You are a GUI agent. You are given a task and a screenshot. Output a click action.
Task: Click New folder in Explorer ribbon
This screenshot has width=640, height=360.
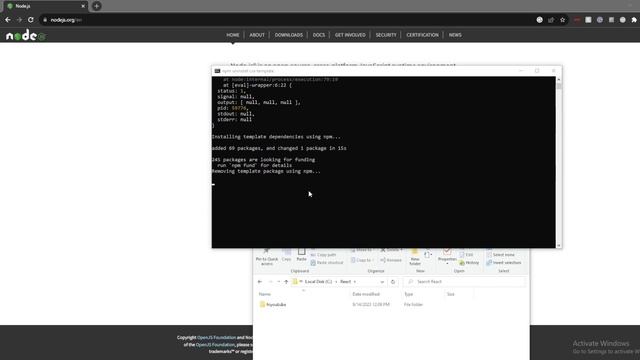coord(415,256)
